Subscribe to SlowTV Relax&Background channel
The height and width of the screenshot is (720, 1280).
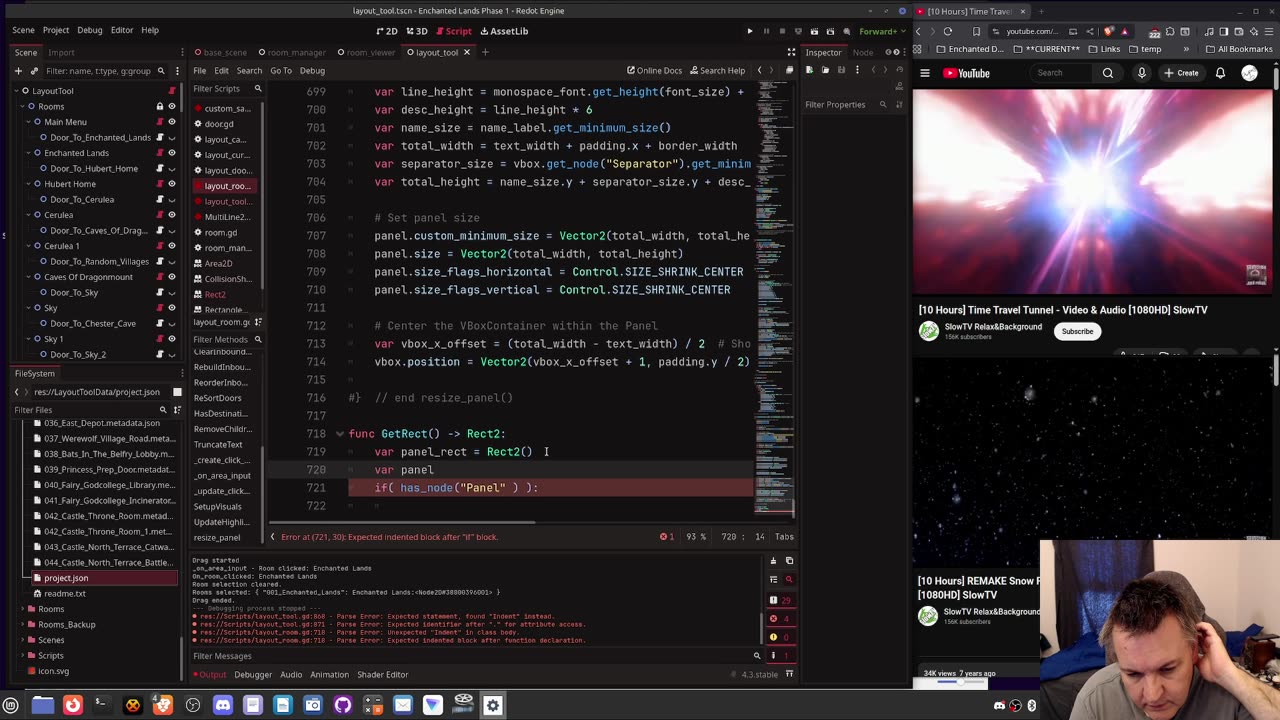(x=1077, y=331)
